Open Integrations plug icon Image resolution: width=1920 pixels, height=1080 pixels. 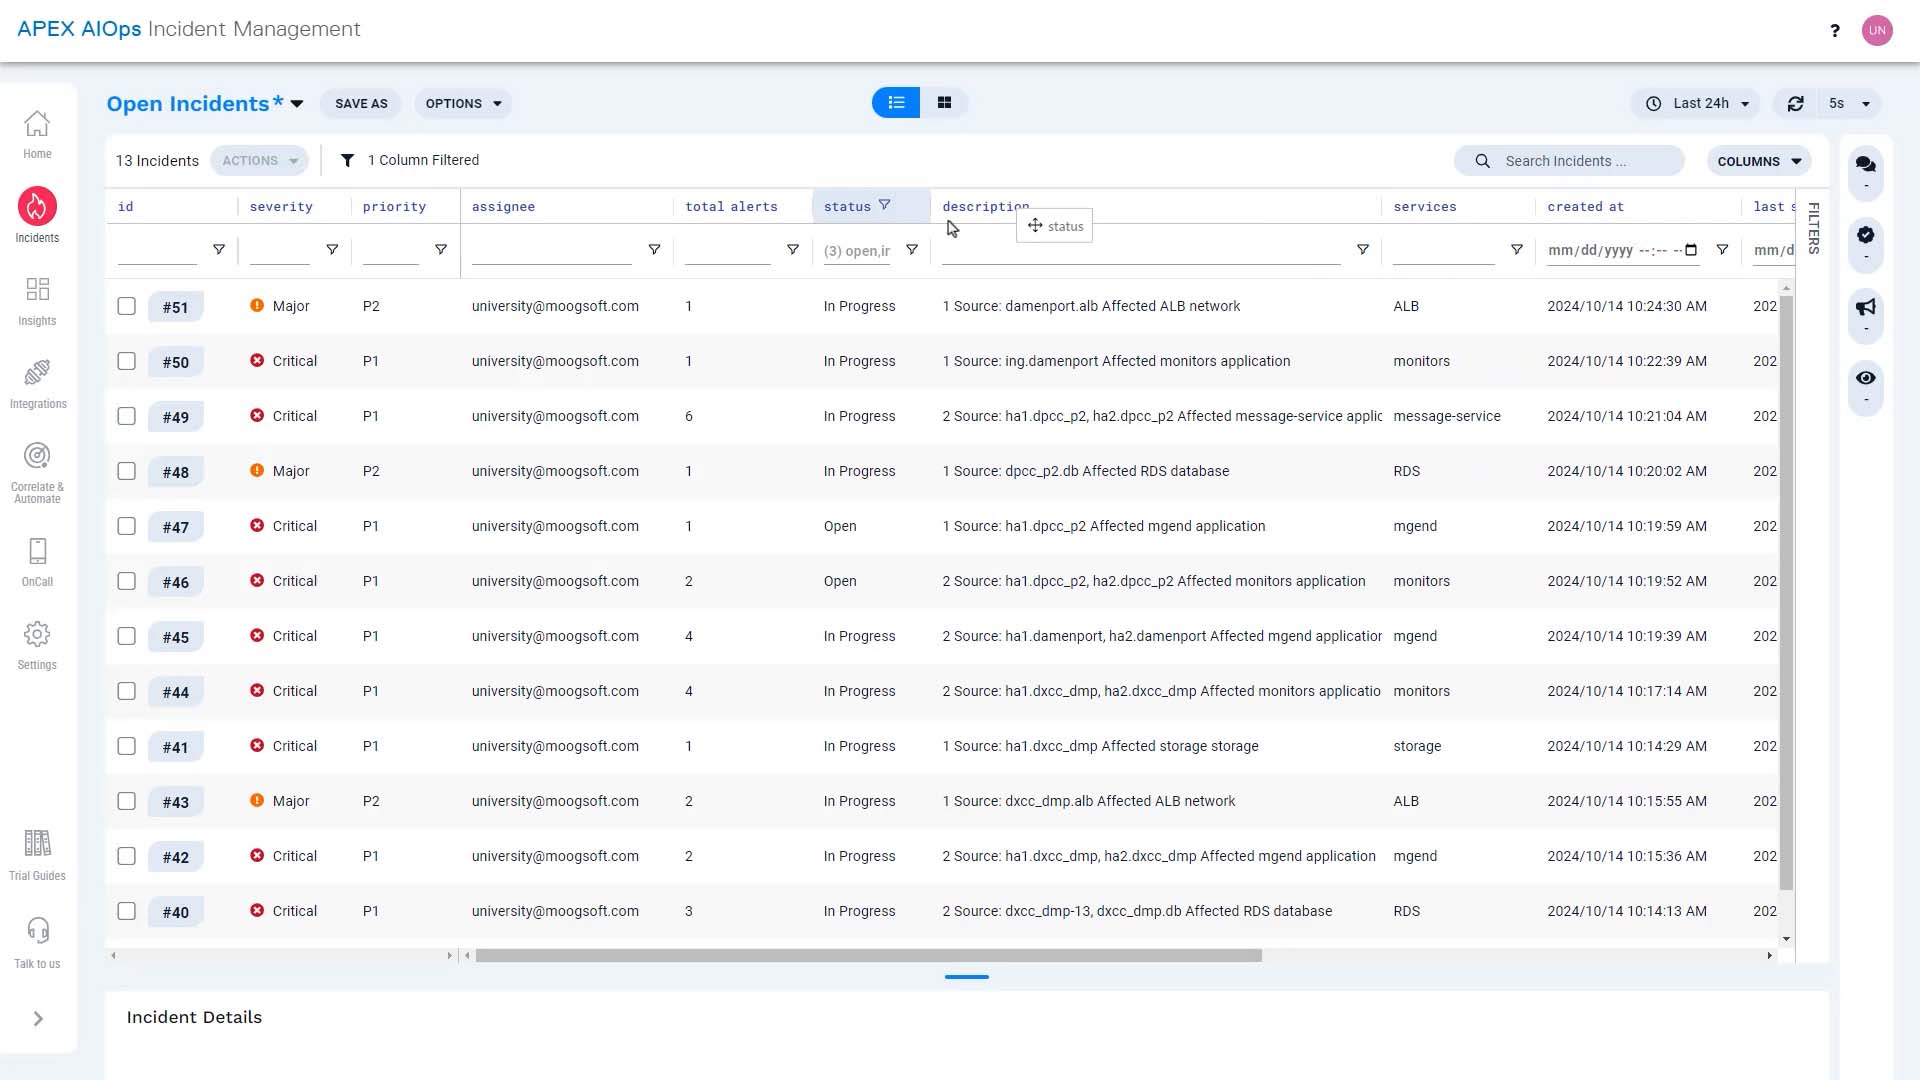37,372
